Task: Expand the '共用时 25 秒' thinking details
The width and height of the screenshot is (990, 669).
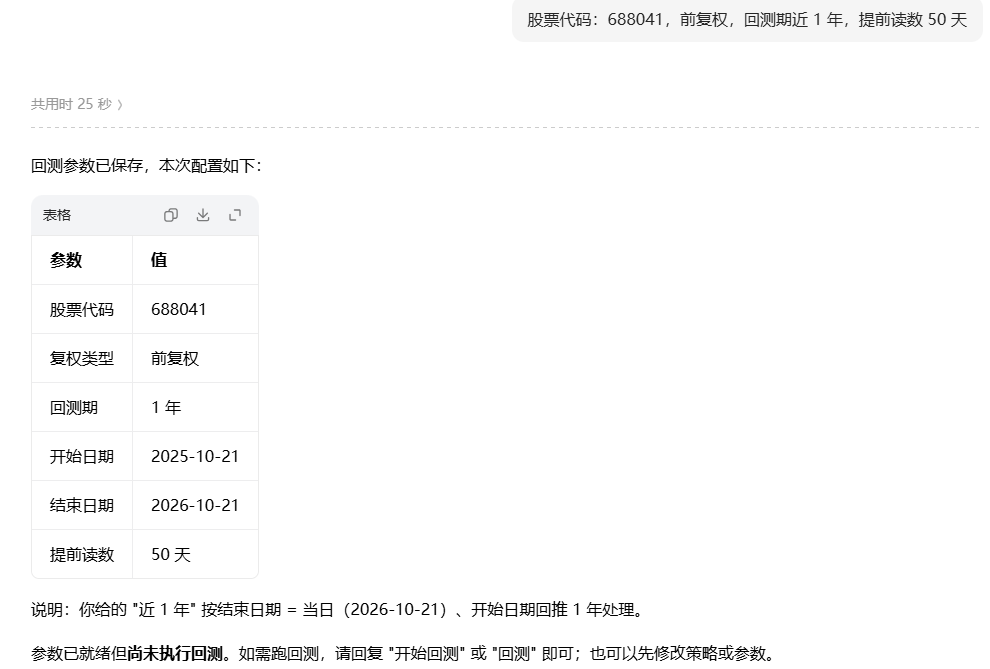Action: click(x=76, y=104)
